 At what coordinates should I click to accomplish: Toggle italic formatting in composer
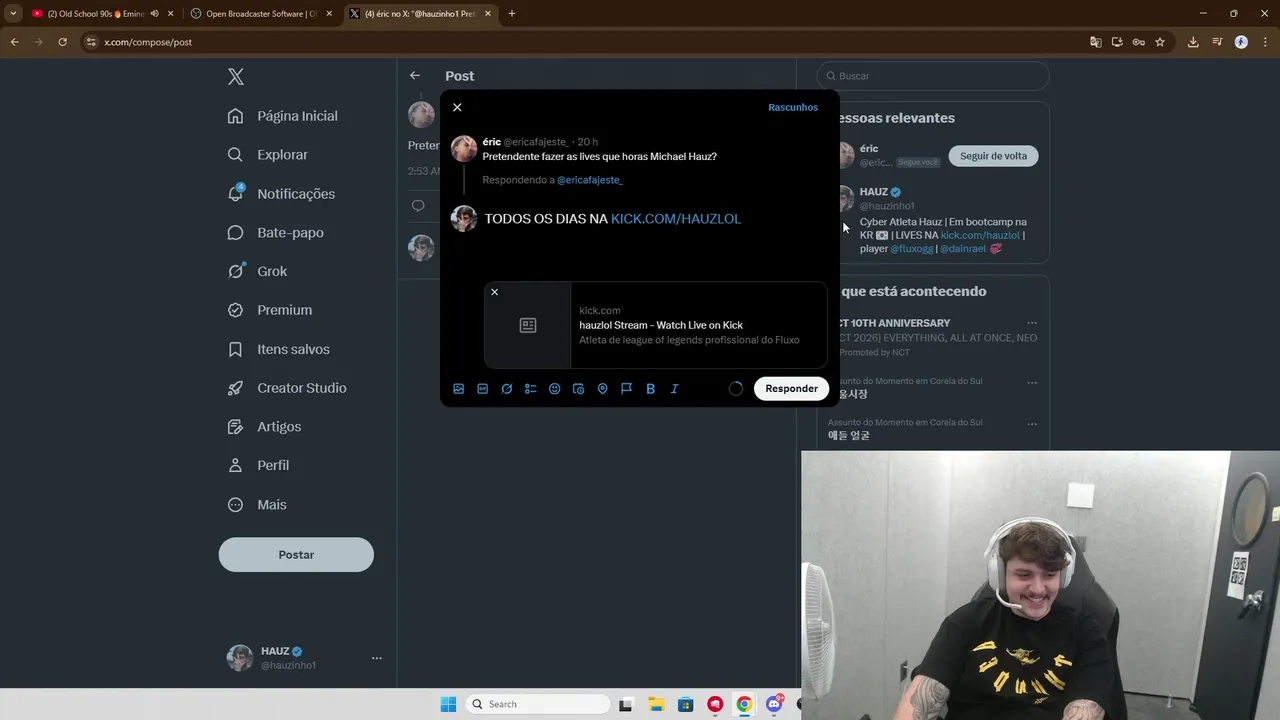coord(675,389)
